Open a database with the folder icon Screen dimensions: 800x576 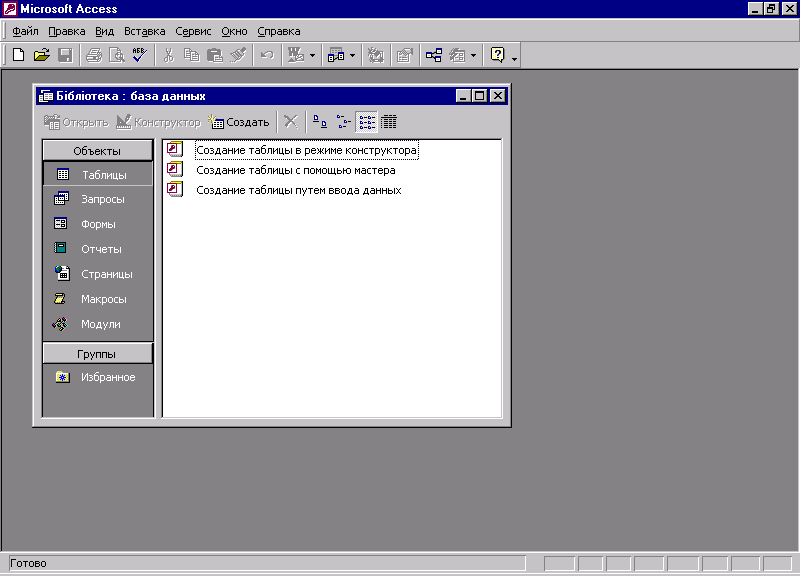pos(42,55)
